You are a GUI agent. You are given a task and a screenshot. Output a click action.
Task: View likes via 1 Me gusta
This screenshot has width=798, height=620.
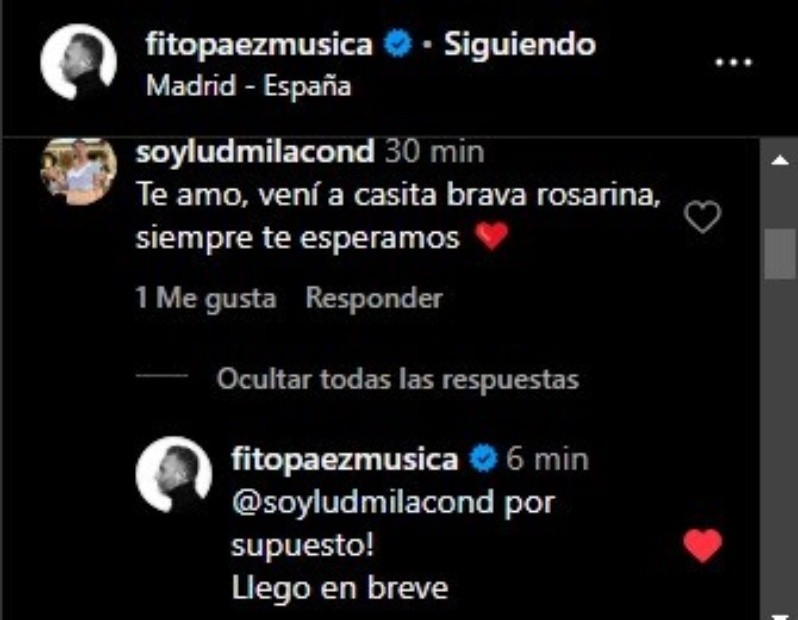206,298
